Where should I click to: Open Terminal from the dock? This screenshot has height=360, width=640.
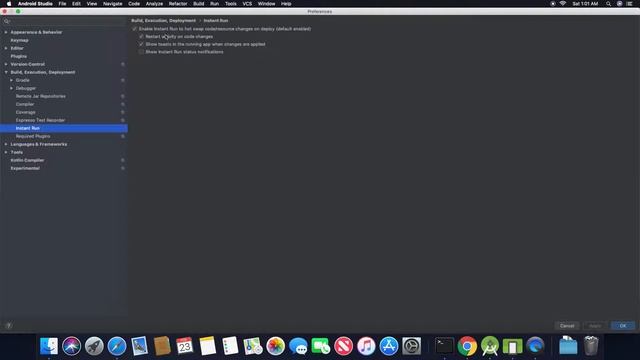[444, 346]
